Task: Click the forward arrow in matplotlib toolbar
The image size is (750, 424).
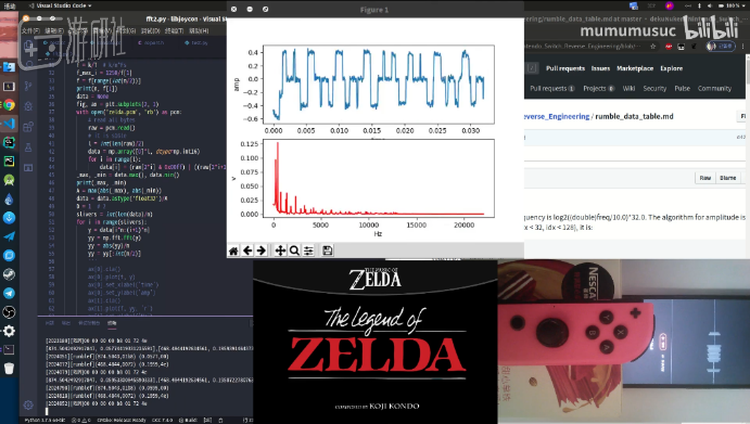Action: click(x=261, y=251)
